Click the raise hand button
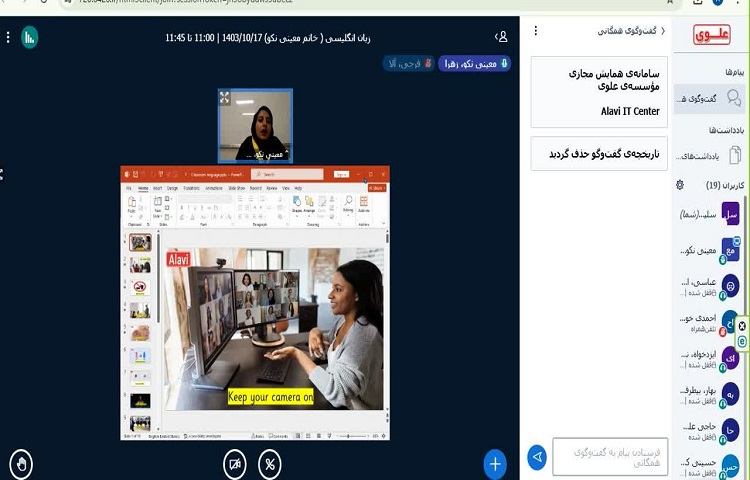Screen dimensions: 750x480 click(x=21, y=463)
